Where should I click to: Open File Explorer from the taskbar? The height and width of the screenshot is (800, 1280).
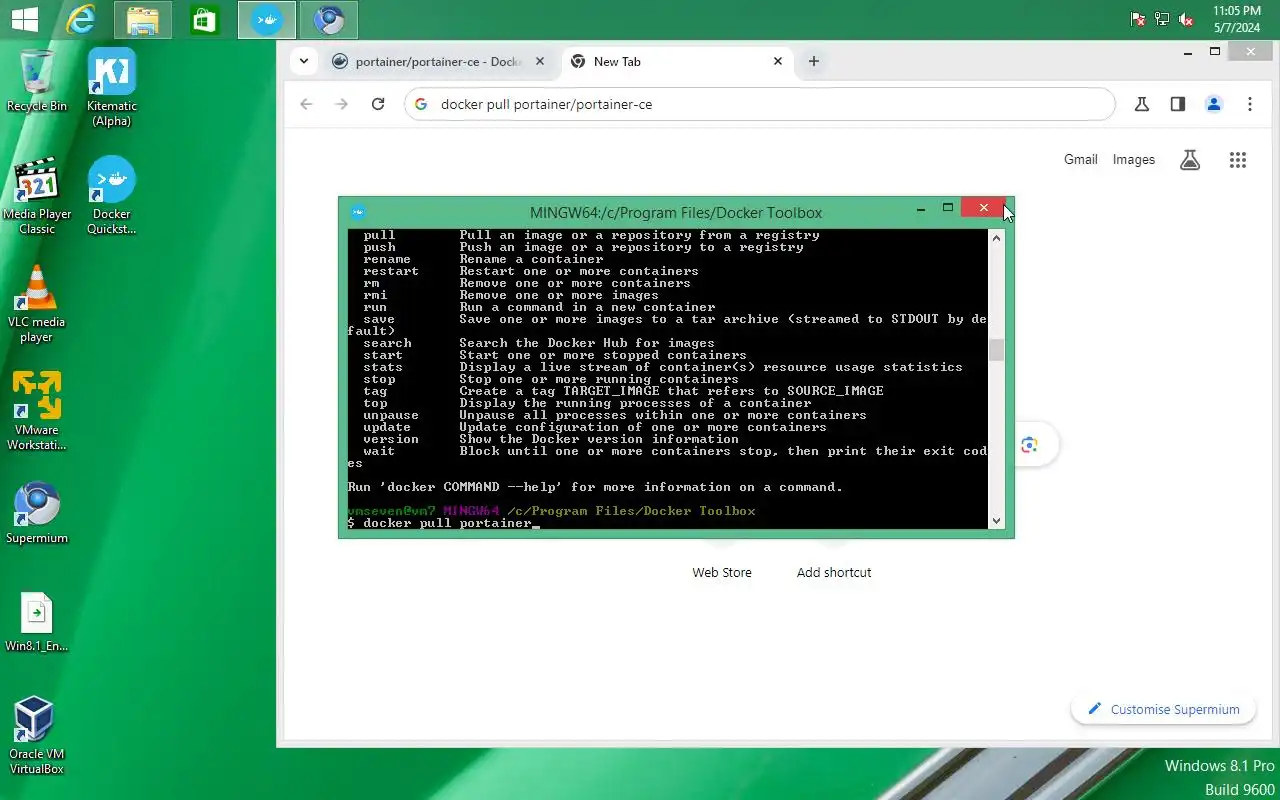[143, 19]
